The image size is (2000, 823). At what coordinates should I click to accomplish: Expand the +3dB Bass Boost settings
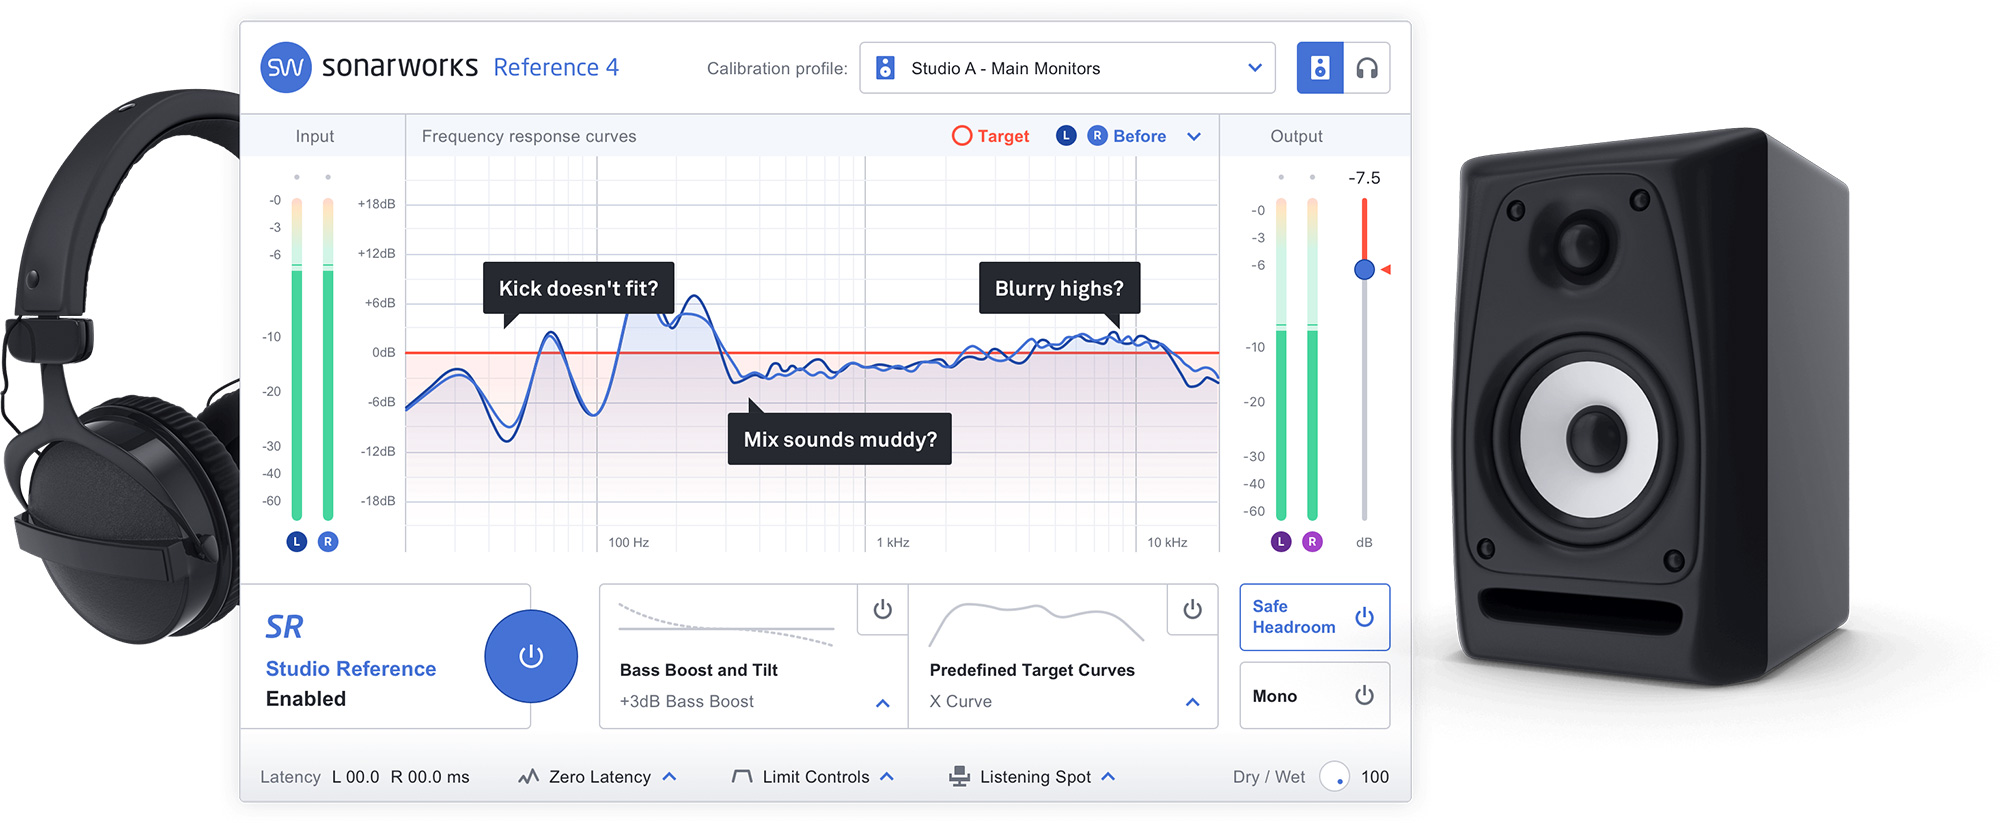point(882,703)
